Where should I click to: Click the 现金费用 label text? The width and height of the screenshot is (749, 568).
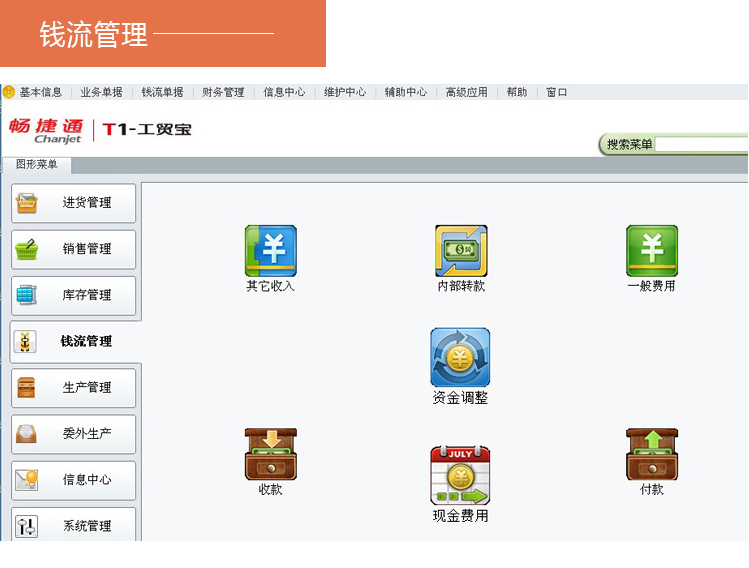pos(460,516)
